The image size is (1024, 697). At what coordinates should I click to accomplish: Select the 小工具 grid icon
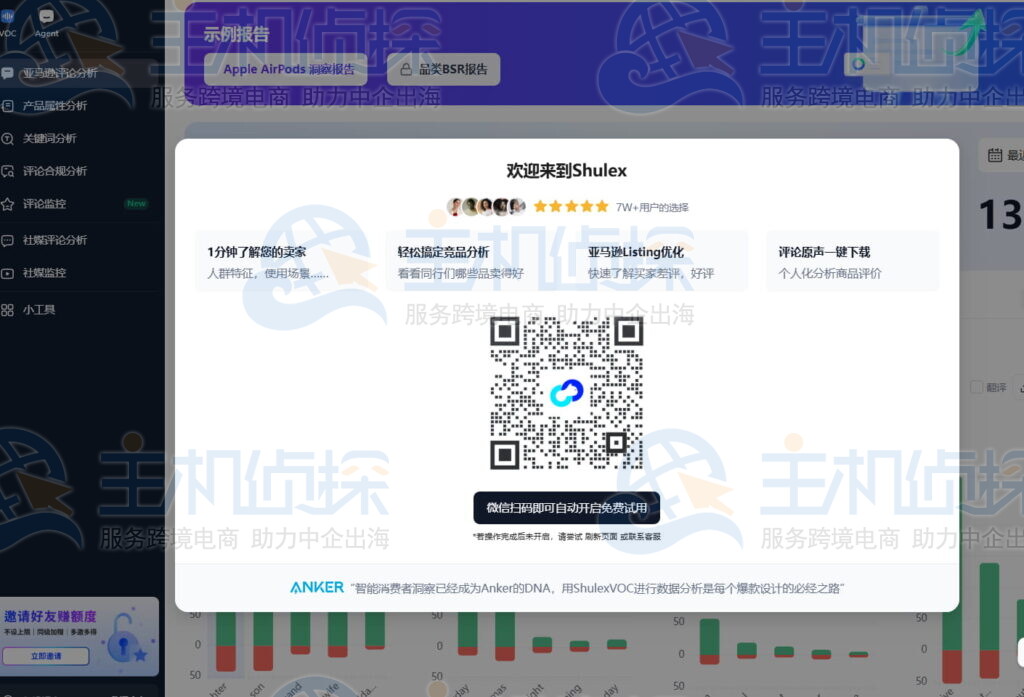[x=8, y=310]
